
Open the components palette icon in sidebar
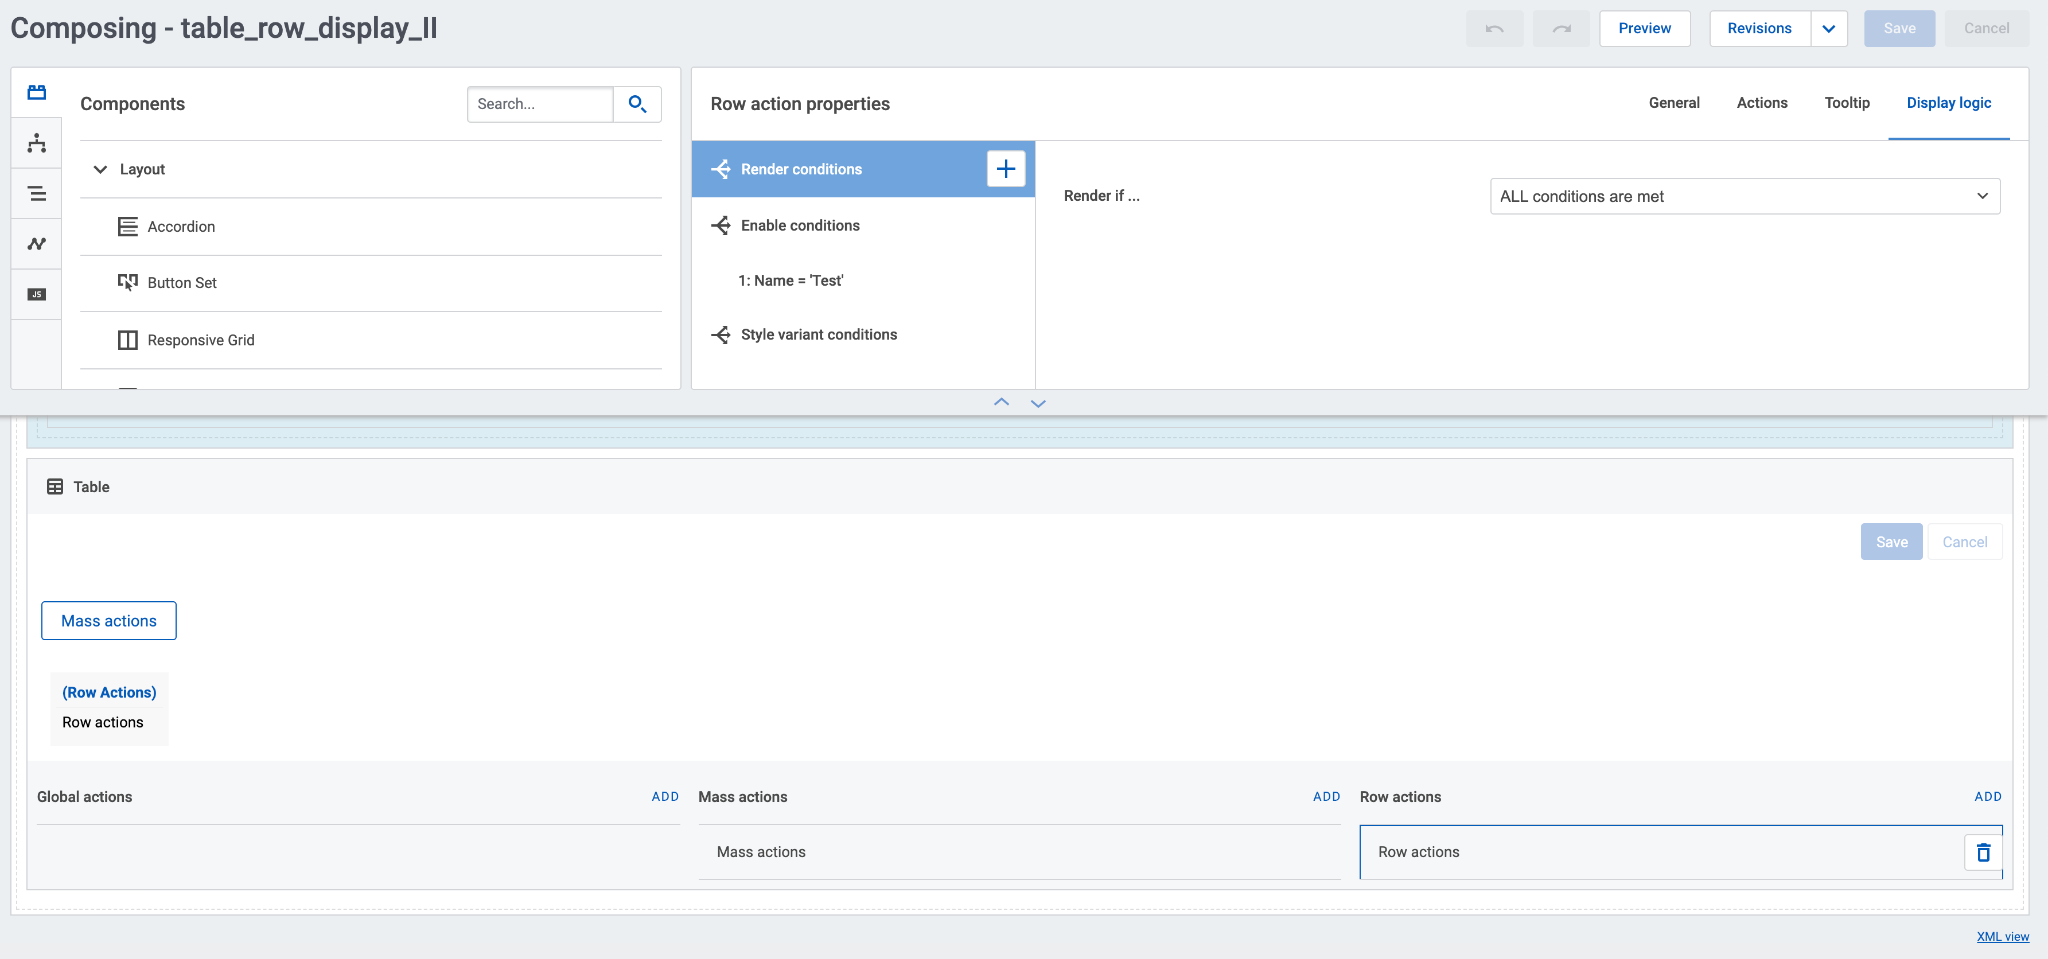[37, 93]
